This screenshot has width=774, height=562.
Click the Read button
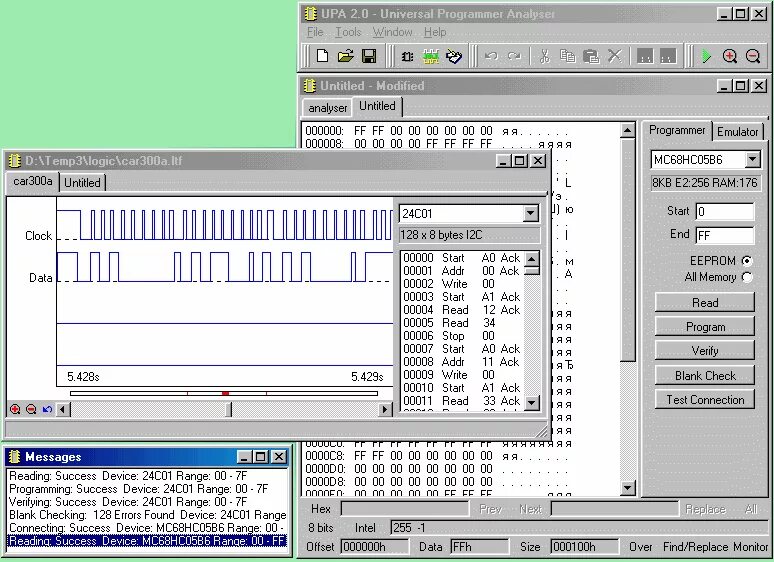coord(705,302)
